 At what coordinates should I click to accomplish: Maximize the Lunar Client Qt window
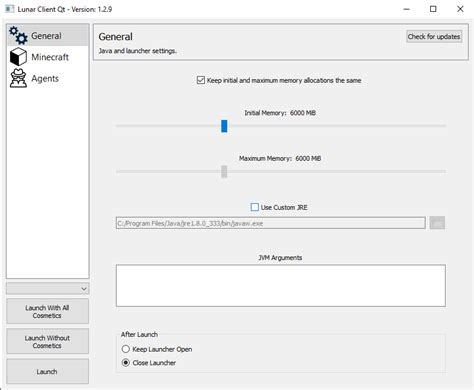[x=433, y=9]
